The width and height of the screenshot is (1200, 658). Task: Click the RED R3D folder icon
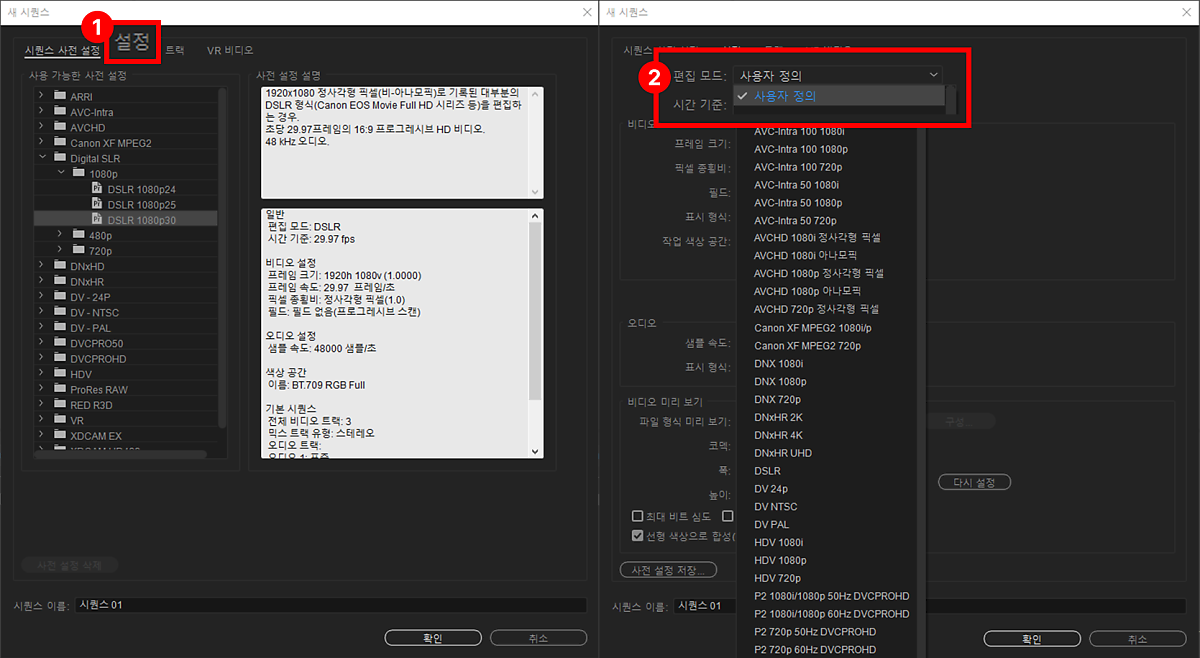coord(58,405)
